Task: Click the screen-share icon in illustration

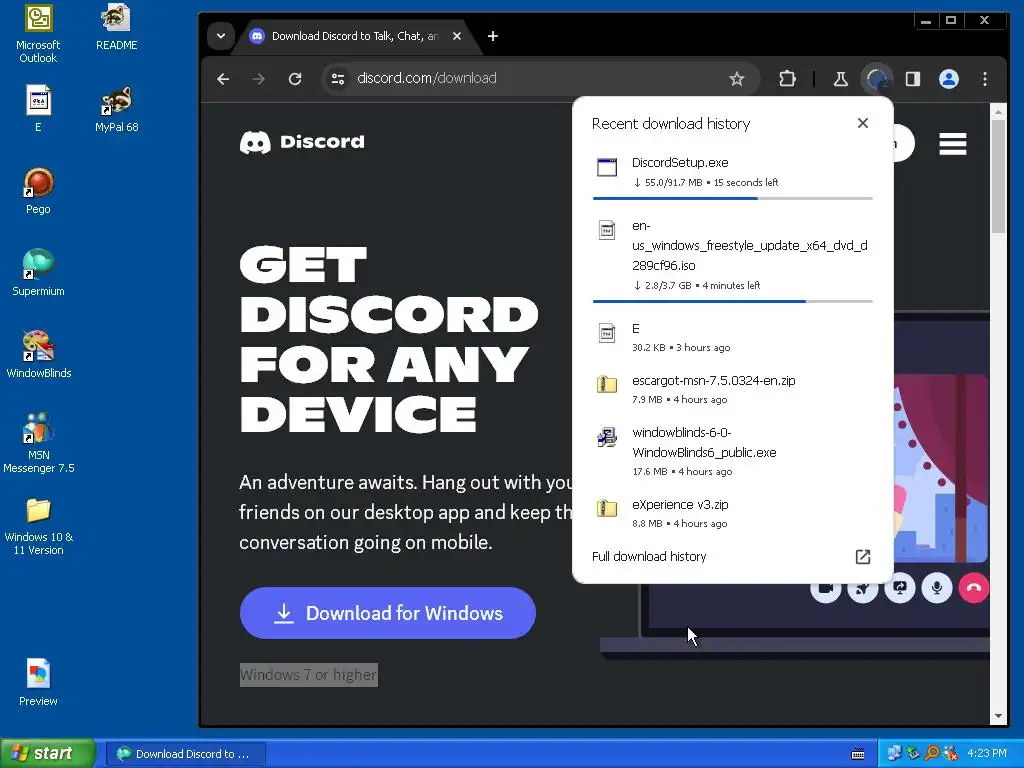Action: click(x=899, y=588)
